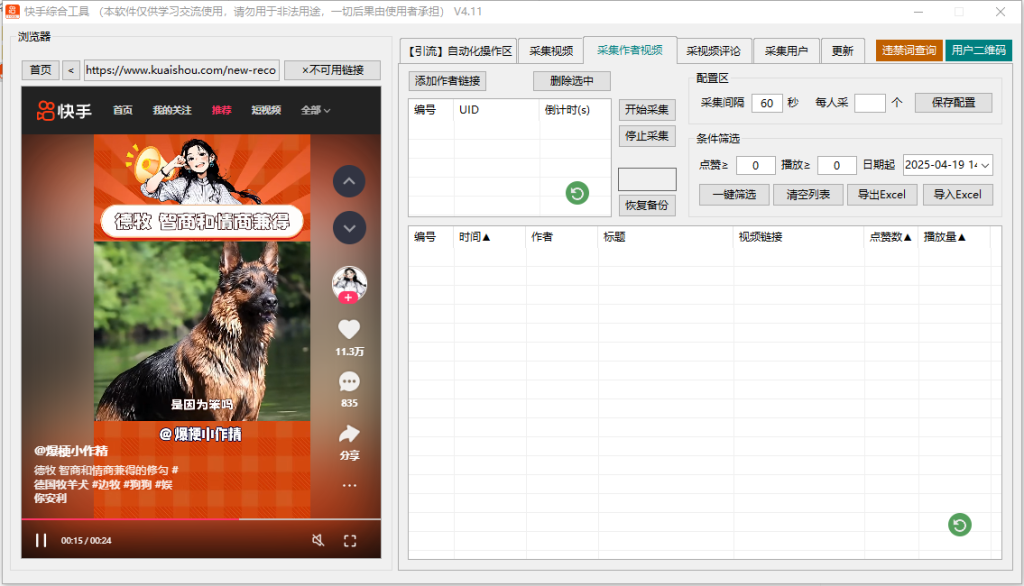Sort results by 点赞数 column header

pyautogui.click(x=889, y=237)
